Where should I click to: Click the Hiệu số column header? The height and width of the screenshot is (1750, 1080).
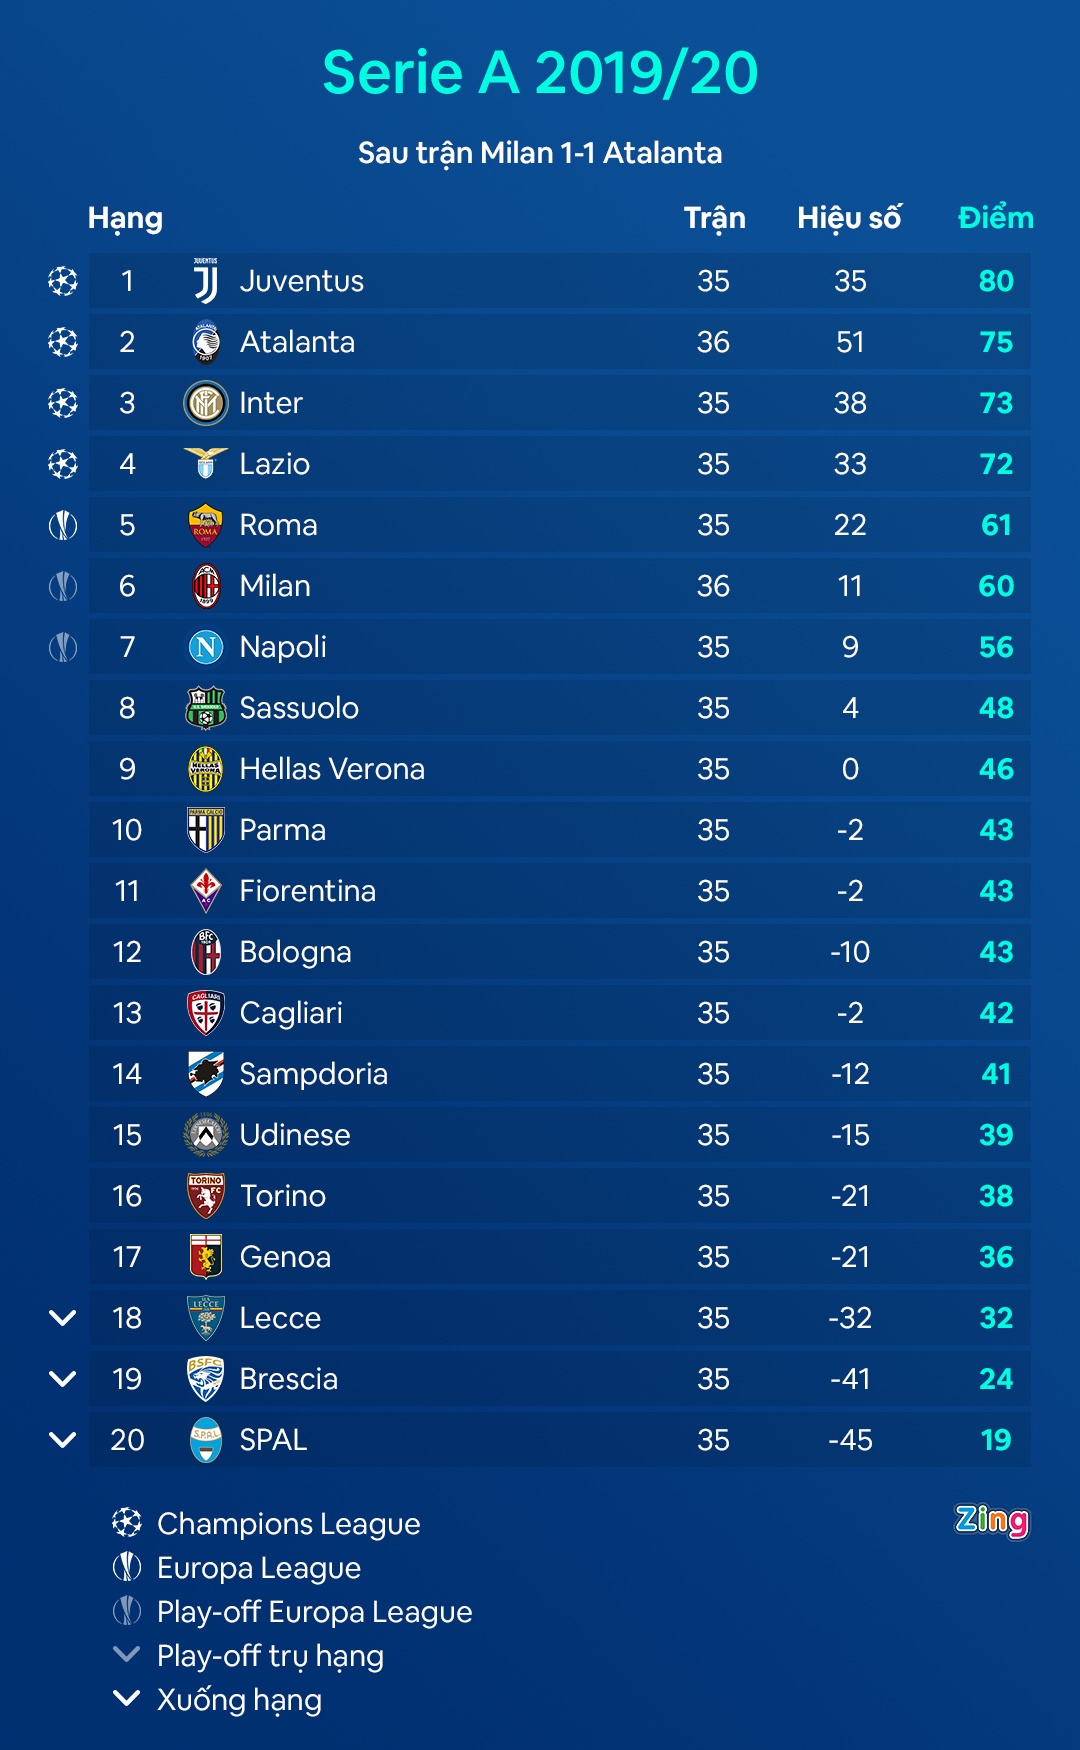(849, 218)
